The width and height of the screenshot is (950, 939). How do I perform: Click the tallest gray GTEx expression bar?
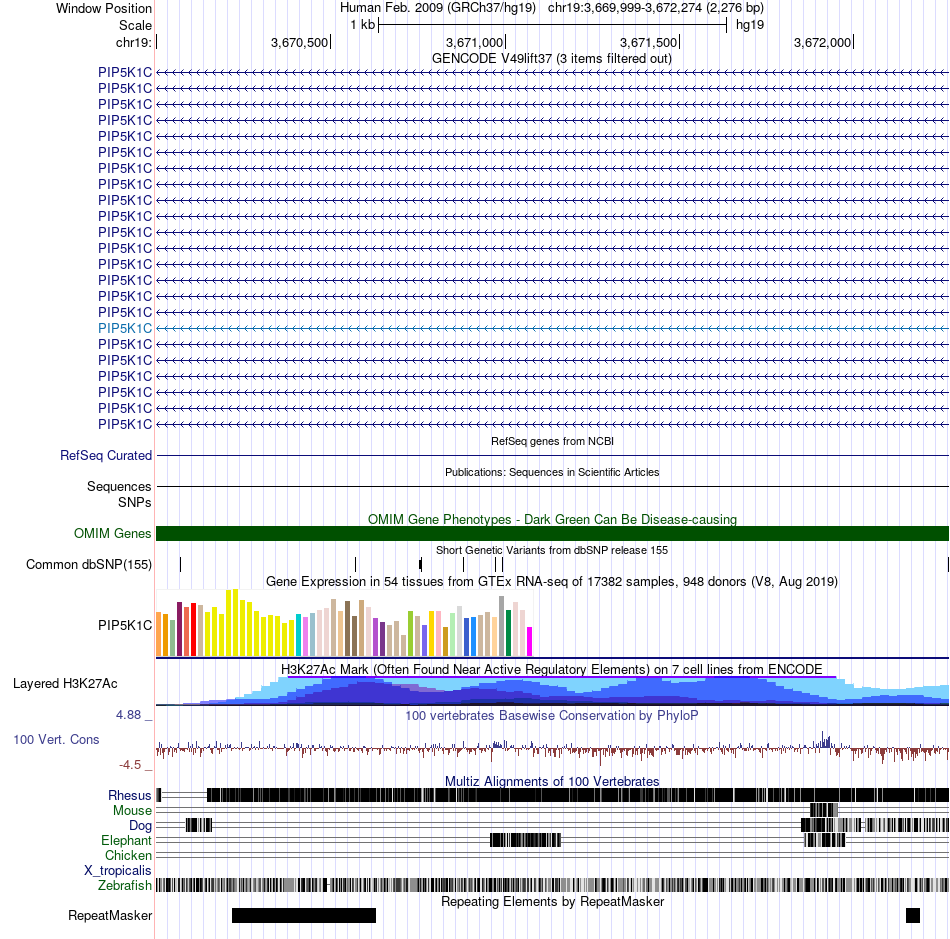(x=502, y=626)
